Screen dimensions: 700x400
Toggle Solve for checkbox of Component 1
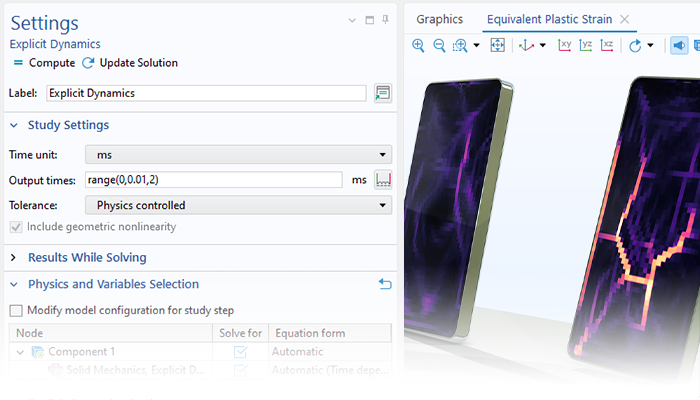[240, 352]
